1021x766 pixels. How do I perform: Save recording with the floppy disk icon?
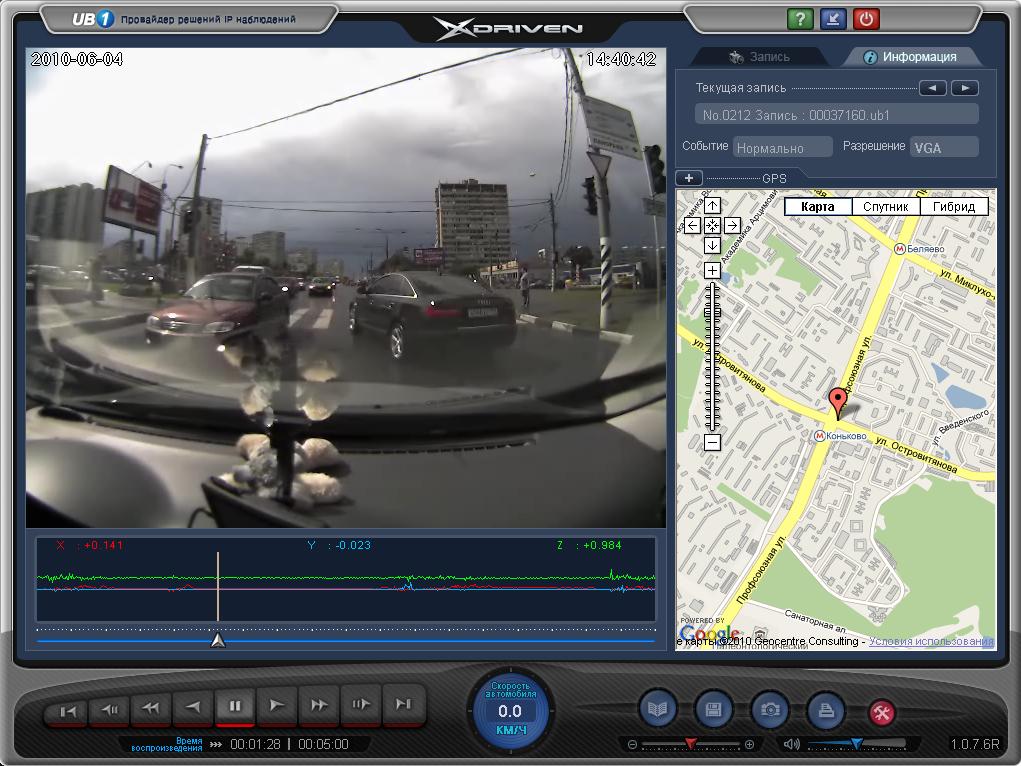coord(714,709)
